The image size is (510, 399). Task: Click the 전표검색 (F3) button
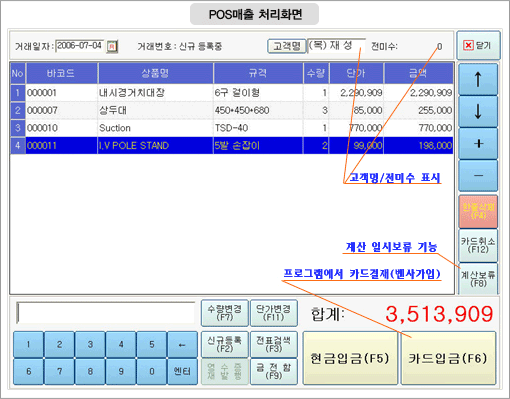(x=274, y=344)
